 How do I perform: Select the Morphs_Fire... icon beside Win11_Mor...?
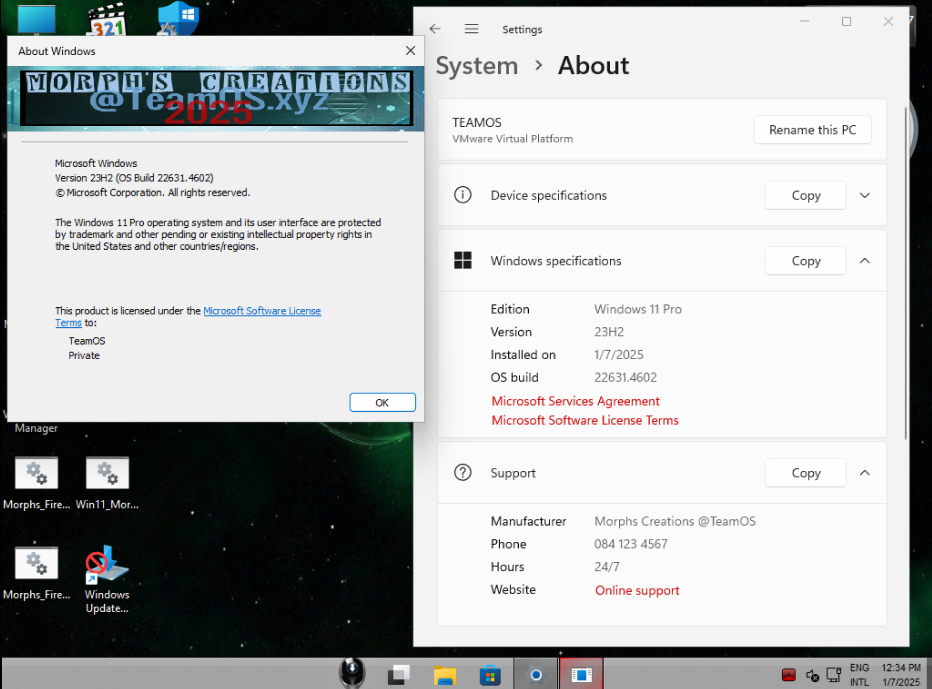(x=36, y=484)
